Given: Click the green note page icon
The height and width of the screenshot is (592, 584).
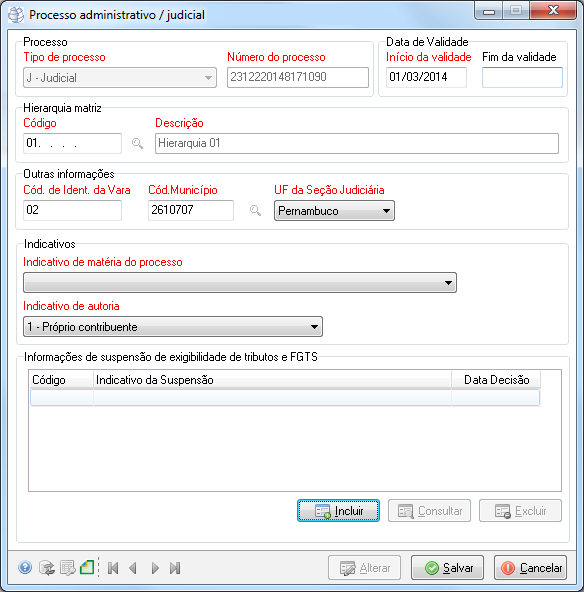Looking at the screenshot, I should [87, 567].
